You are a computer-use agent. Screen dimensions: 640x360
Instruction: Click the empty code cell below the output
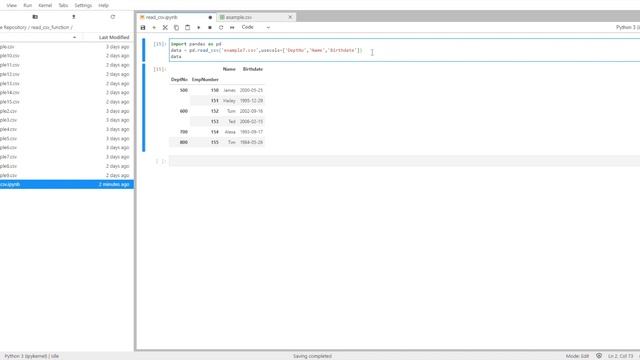pyautogui.click(x=404, y=161)
